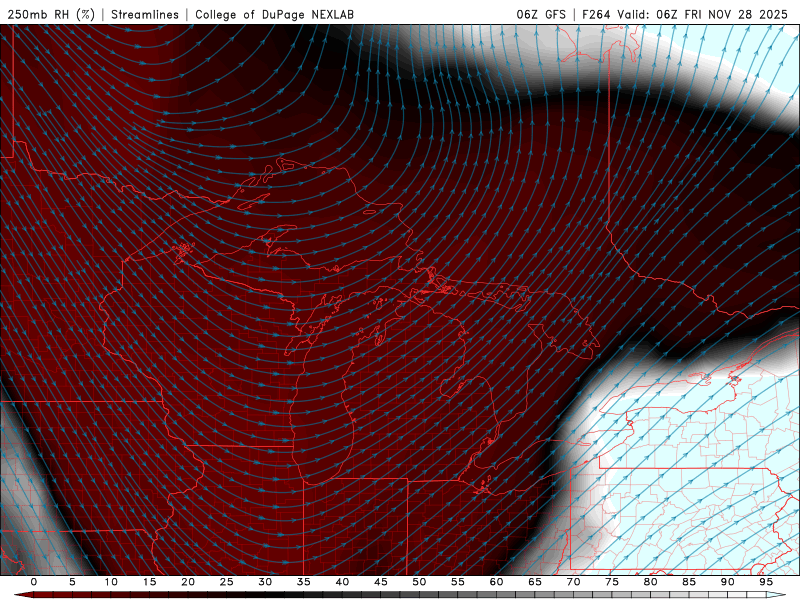Image resolution: width=800 pixels, height=600 pixels.
Task: Click the '65' humidity scale label
Action: pyautogui.click(x=534, y=582)
